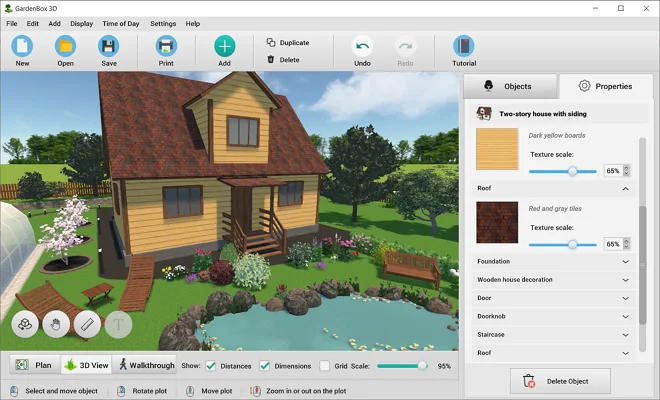The image size is (660, 400).
Task: Open the Properties tab
Action: click(606, 86)
